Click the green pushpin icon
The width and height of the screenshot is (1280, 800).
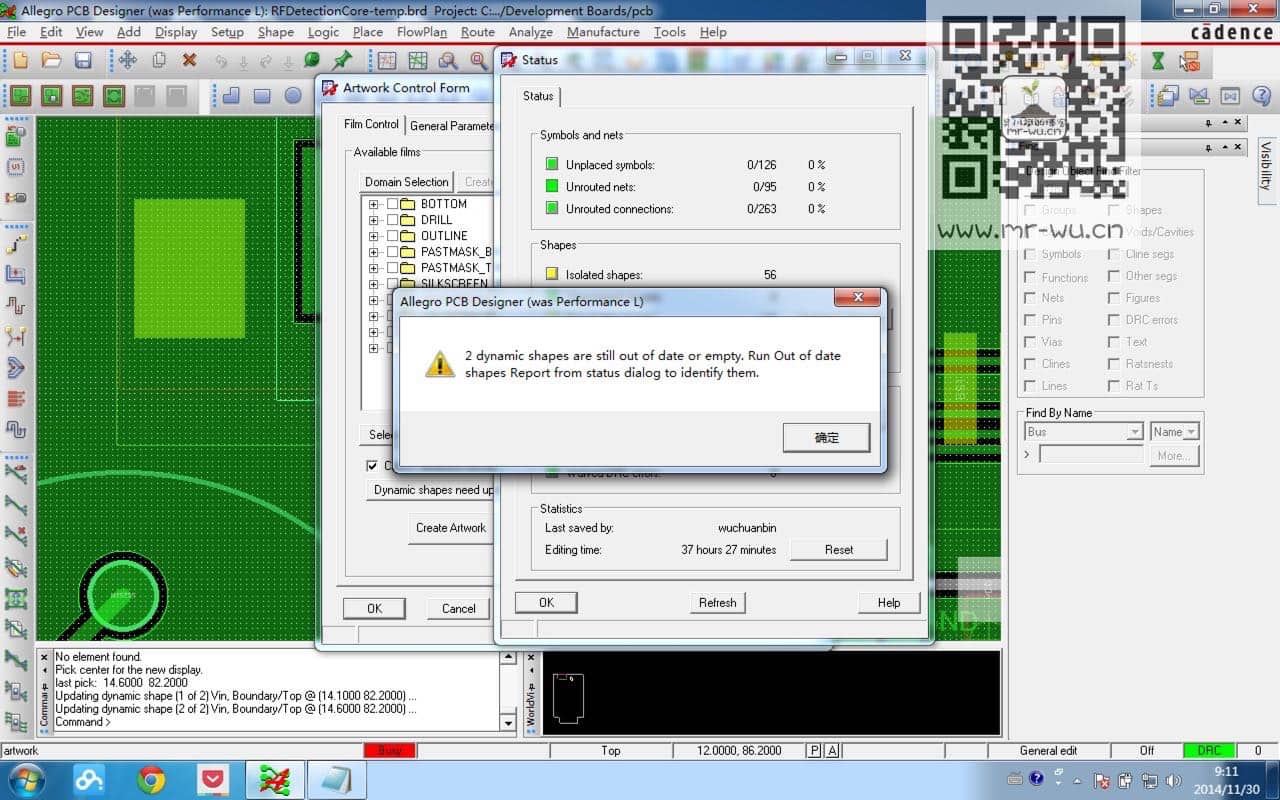[343, 60]
